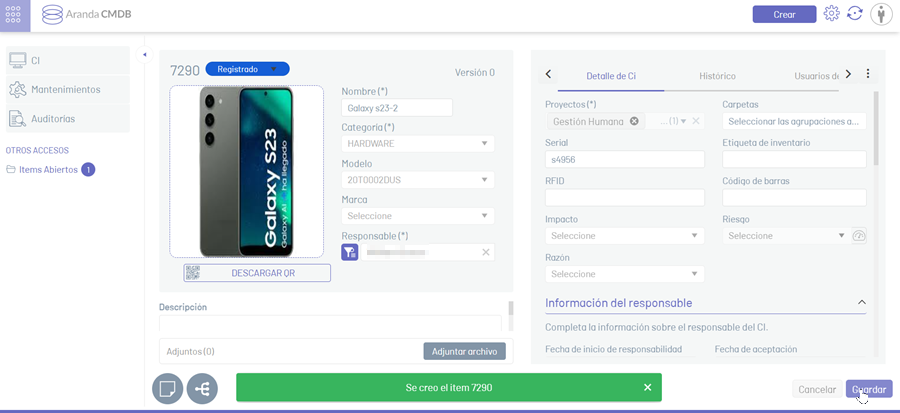This screenshot has height=413, width=900.
Task: Click the Versión 0 text
Action: pyautogui.click(x=475, y=73)
